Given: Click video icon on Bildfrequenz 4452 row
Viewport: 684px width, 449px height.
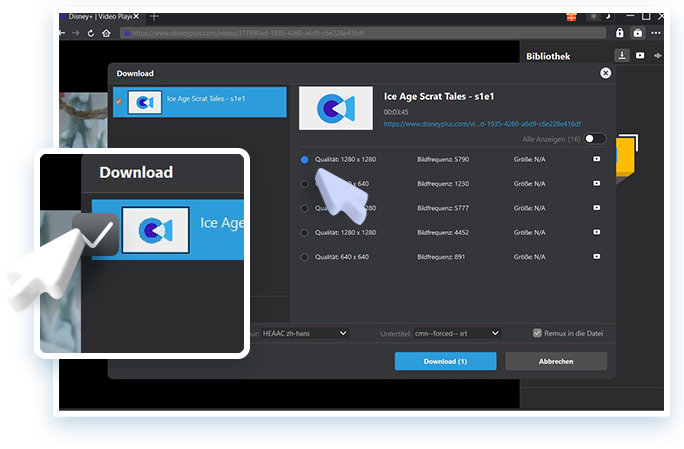Looking at the screenshot, I should click(596, 232).
